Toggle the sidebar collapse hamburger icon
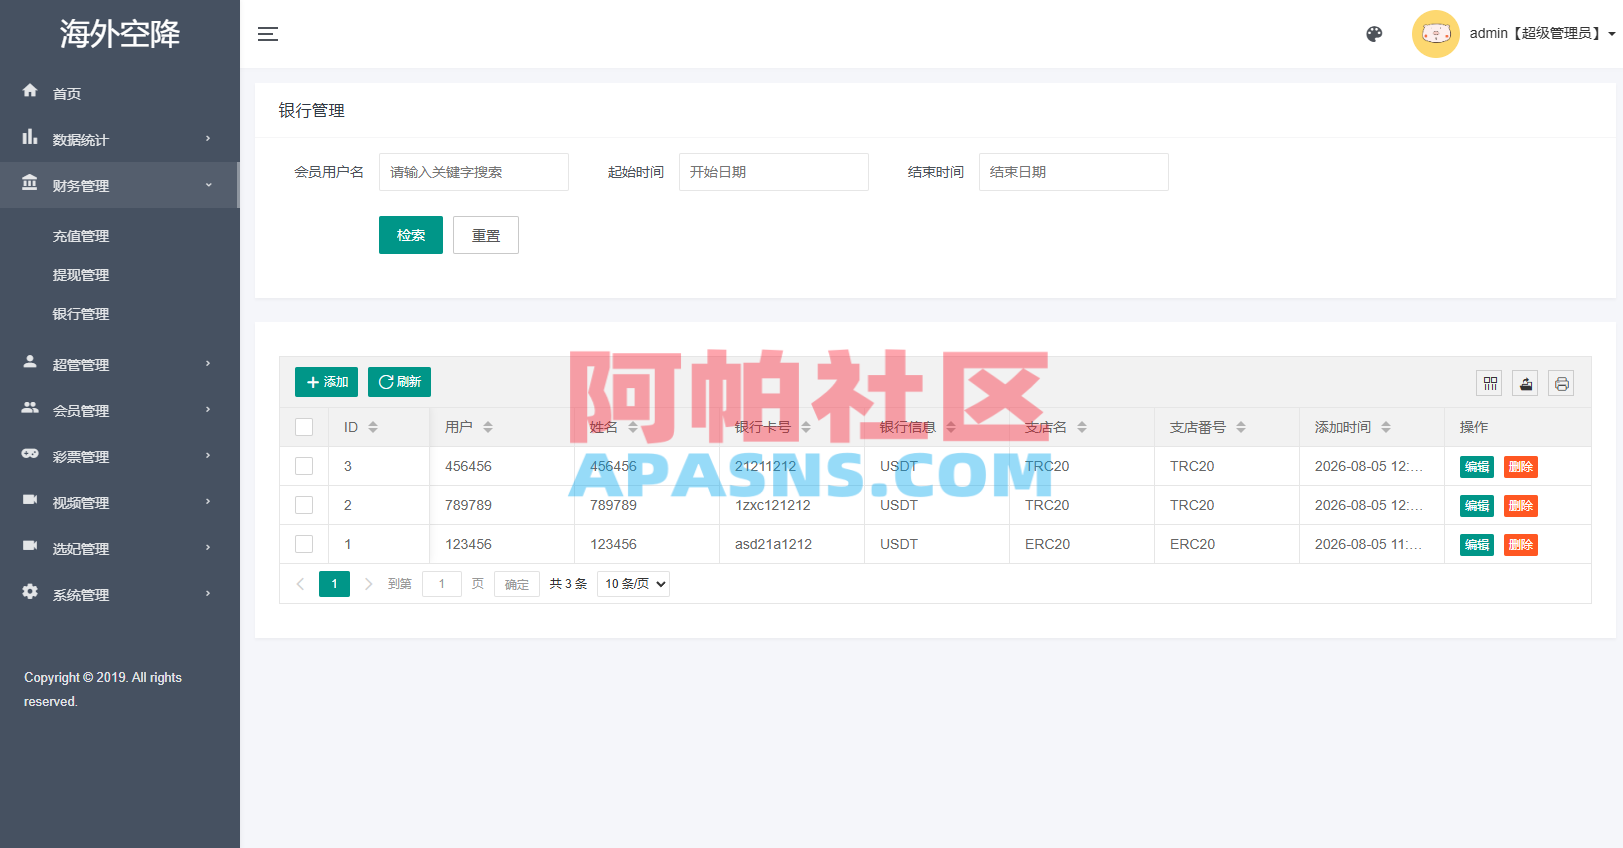Image resolution: width=1623 pixels, height=848 pixels. (268, 34)
